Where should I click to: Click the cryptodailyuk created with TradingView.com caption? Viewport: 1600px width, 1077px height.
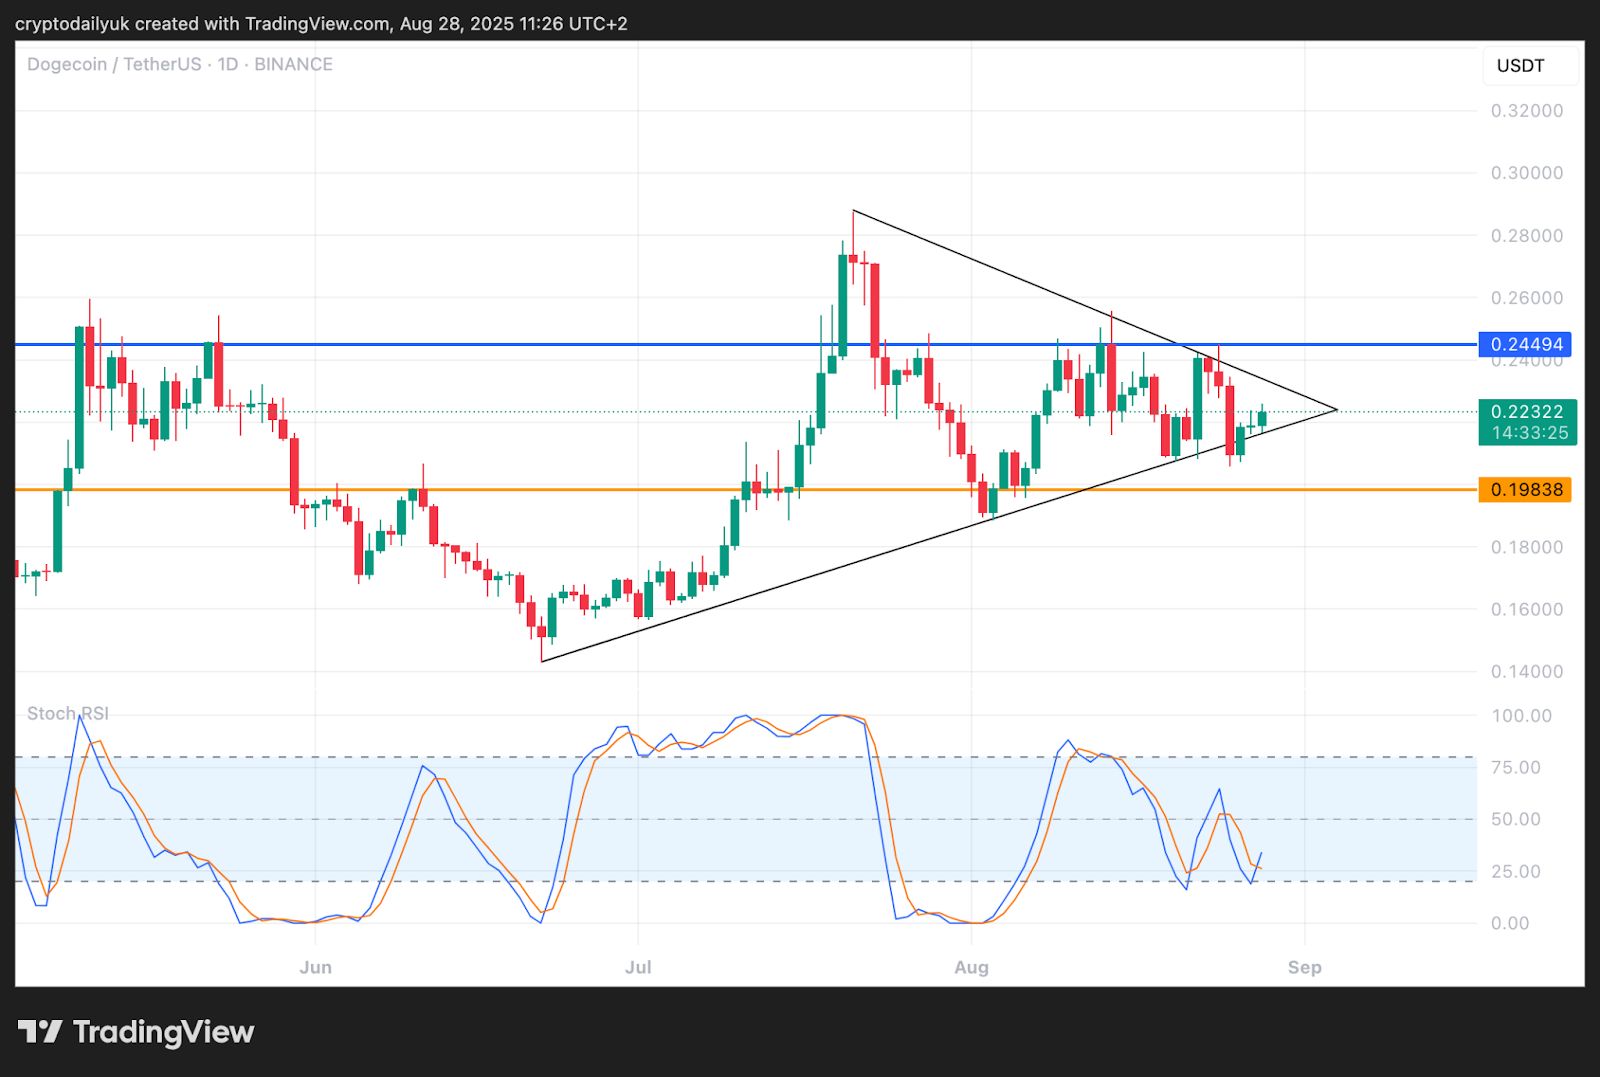[x=321, y=23]
